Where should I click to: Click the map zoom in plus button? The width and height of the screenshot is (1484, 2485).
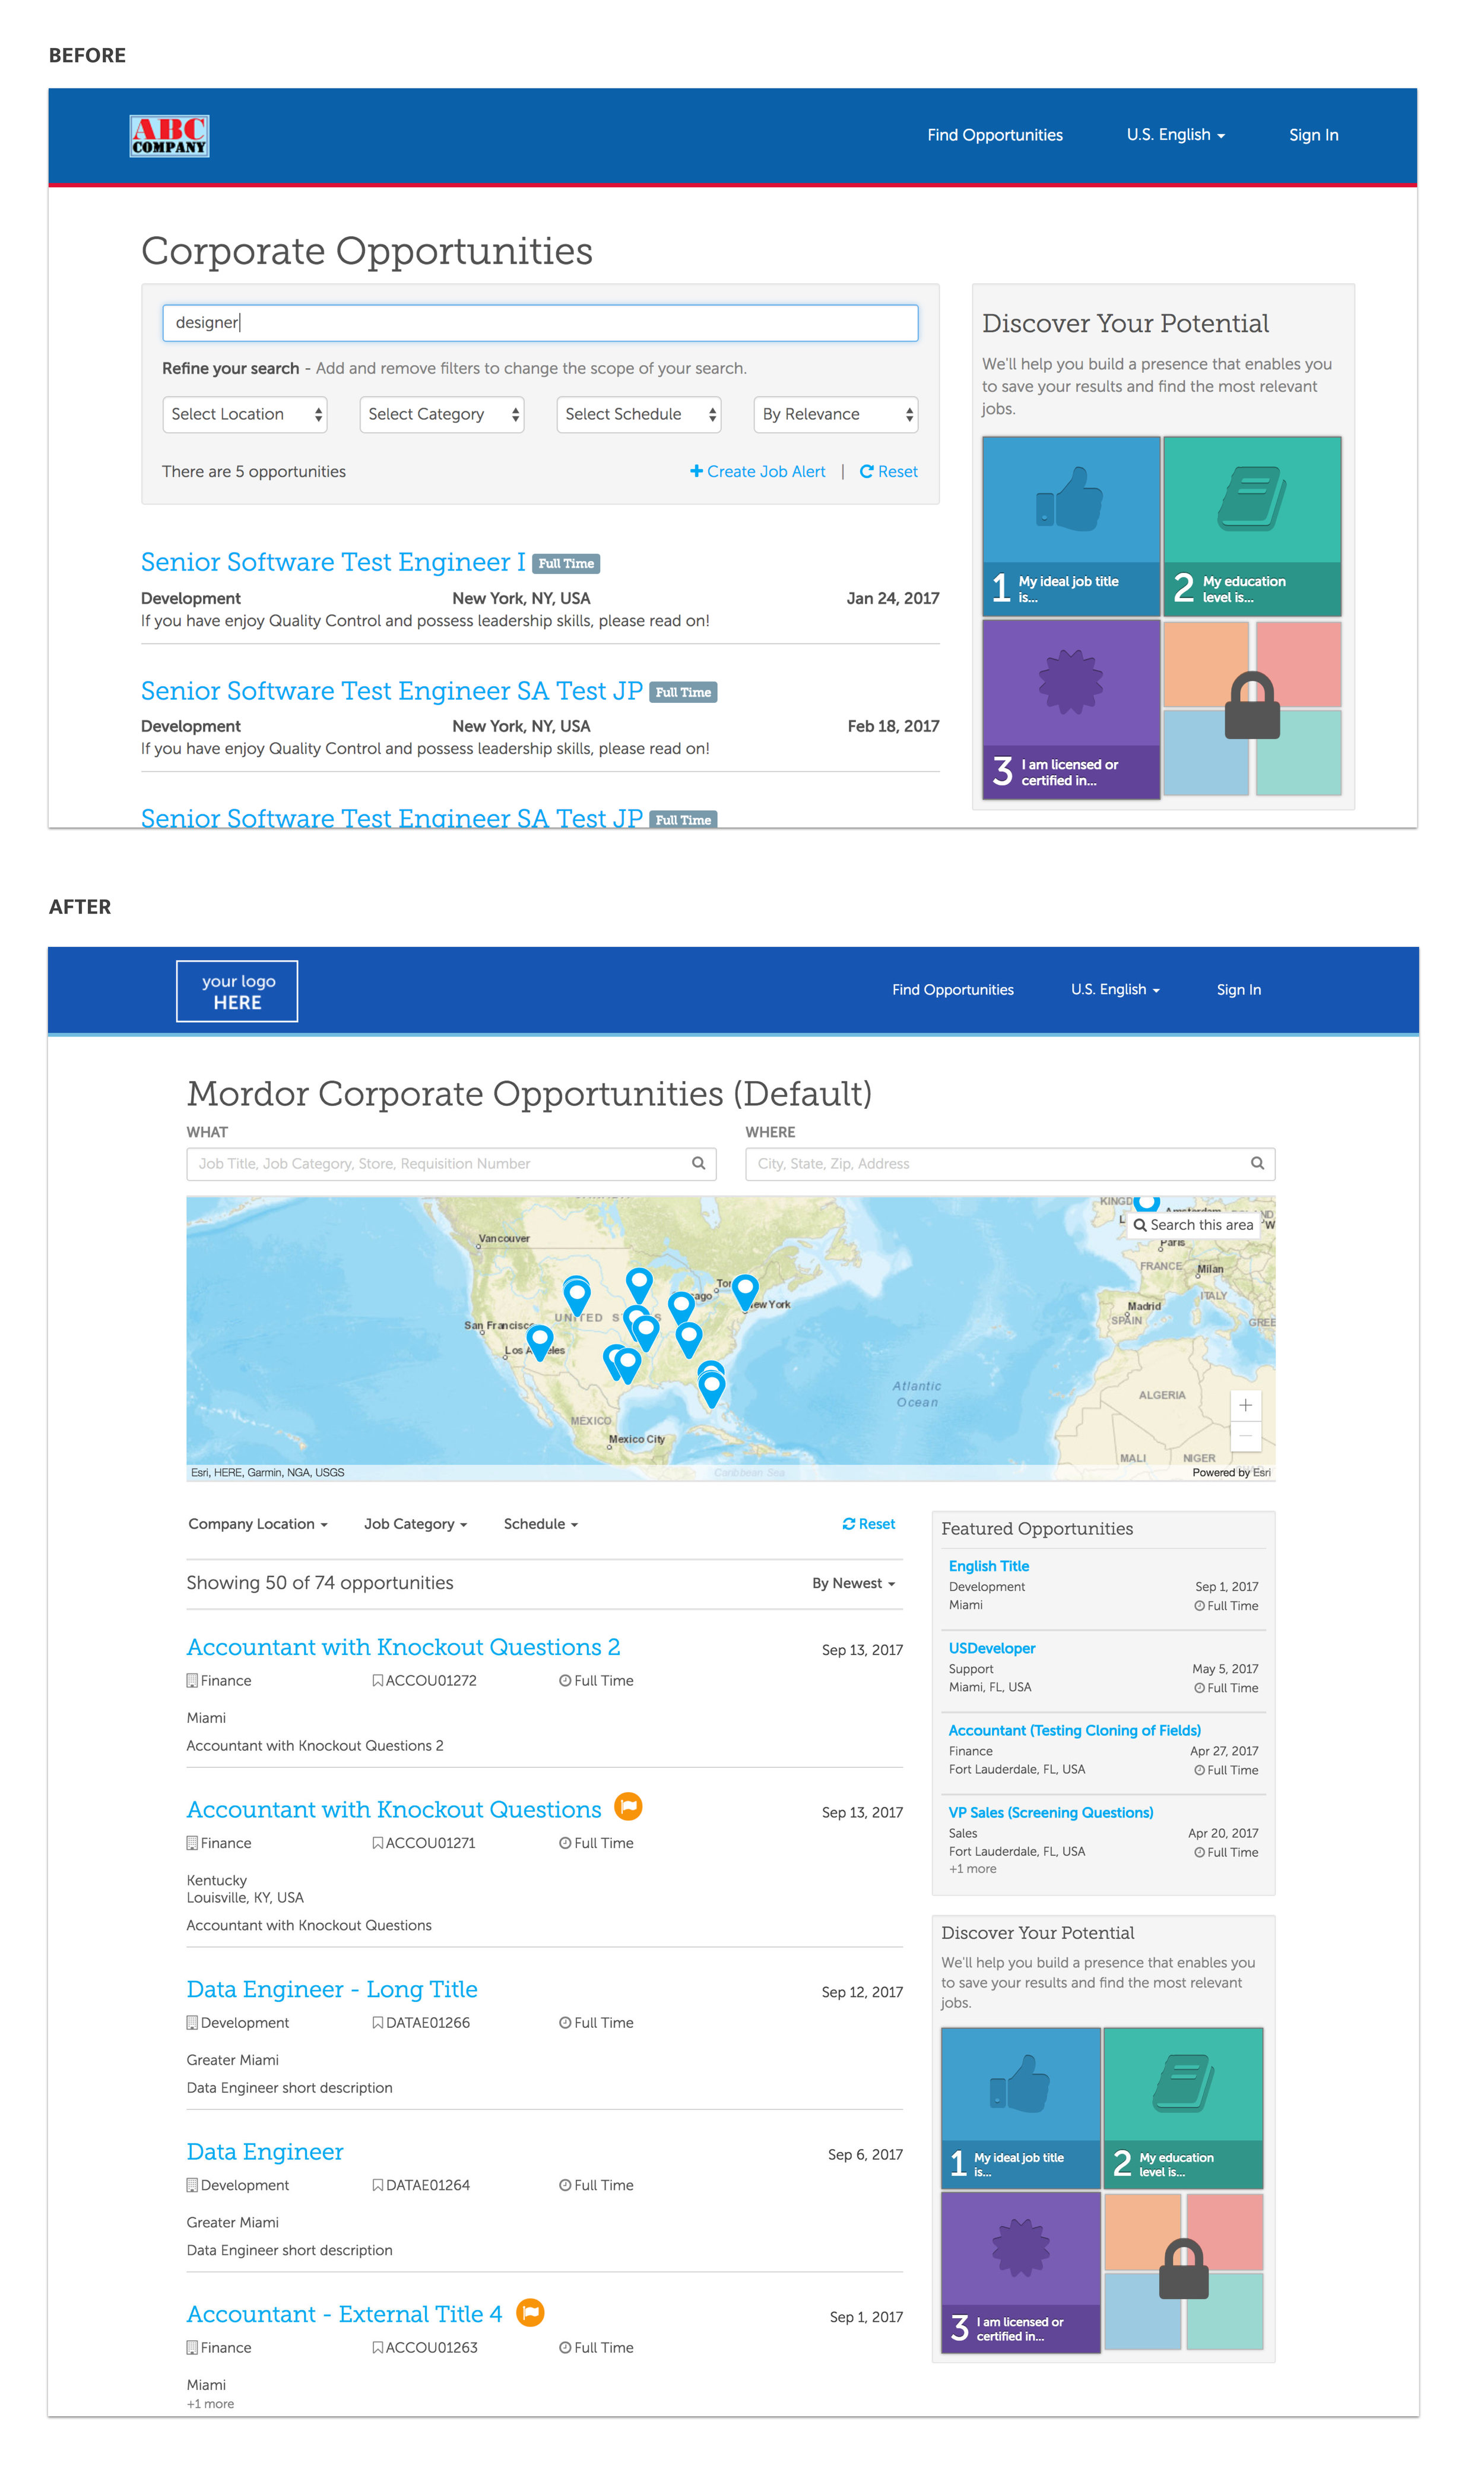[1245, 1405]
